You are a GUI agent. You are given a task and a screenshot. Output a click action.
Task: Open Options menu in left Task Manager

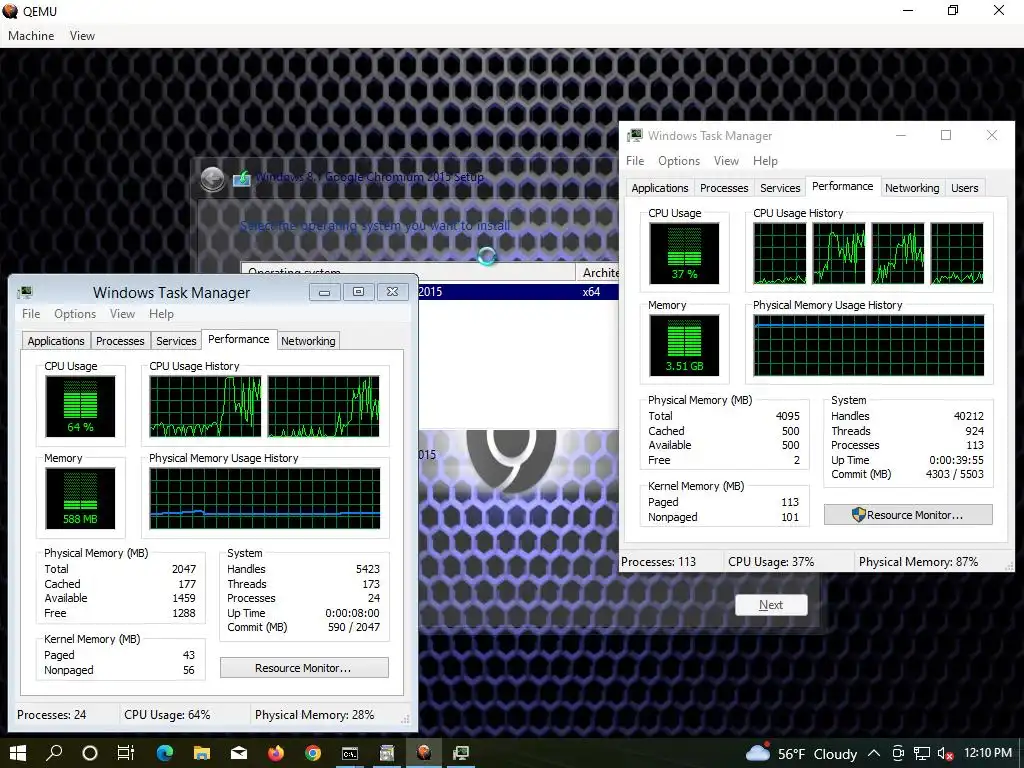(75, 313)
